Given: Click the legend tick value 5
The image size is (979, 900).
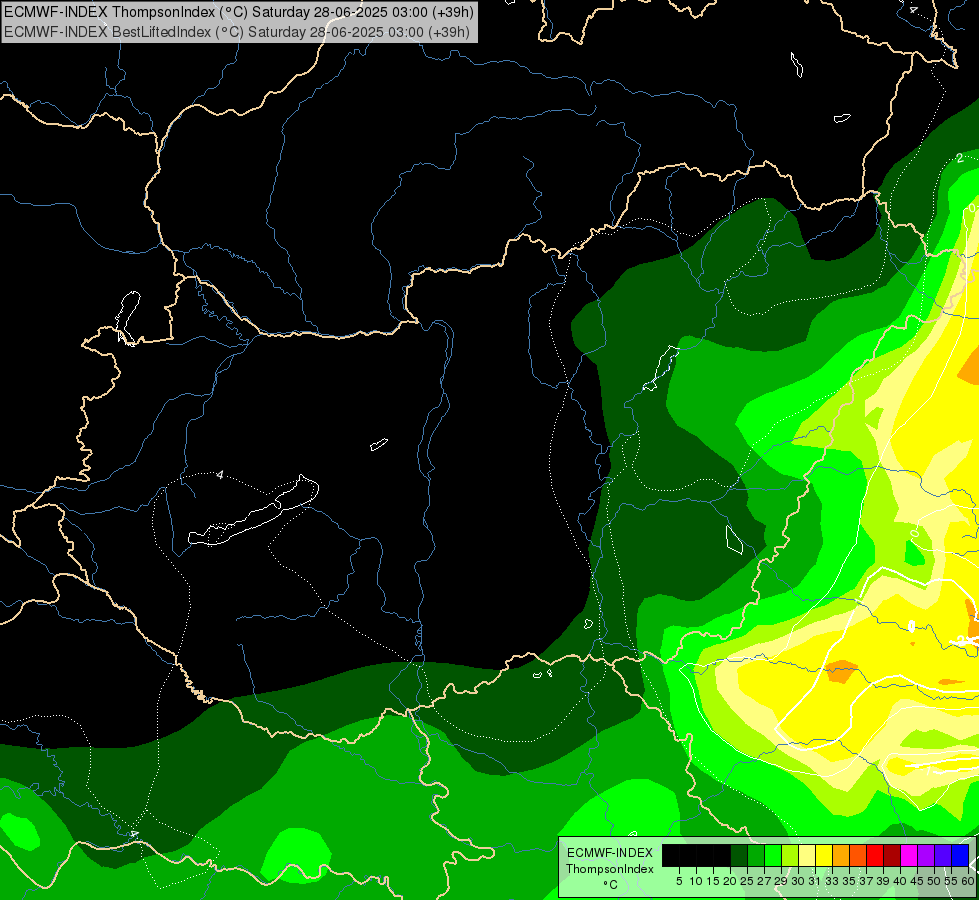Looking at the screenshot, I should (x=679, y=881).
